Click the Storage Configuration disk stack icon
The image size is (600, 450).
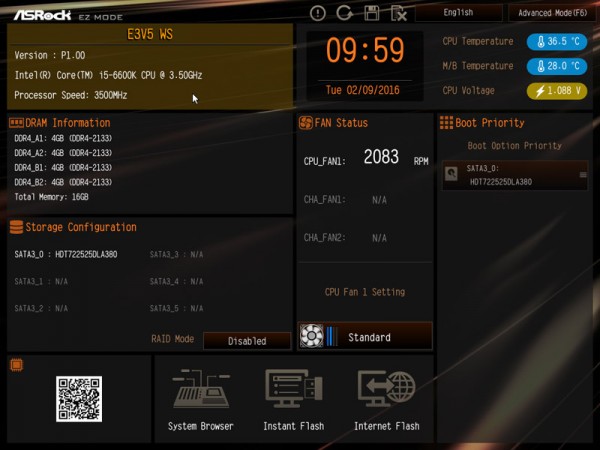pyautogui.click(x=16, y=227)
